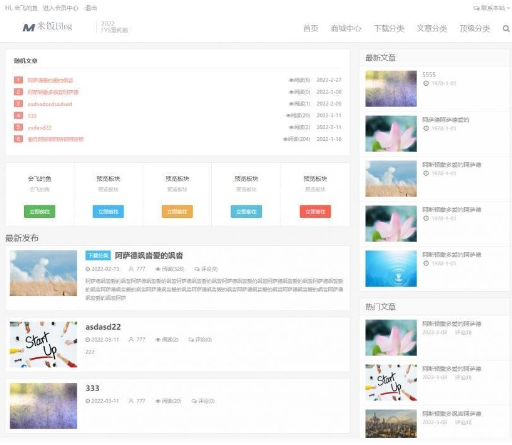Open 商城中心 in the navigation bar

click(x=346, y=28)
